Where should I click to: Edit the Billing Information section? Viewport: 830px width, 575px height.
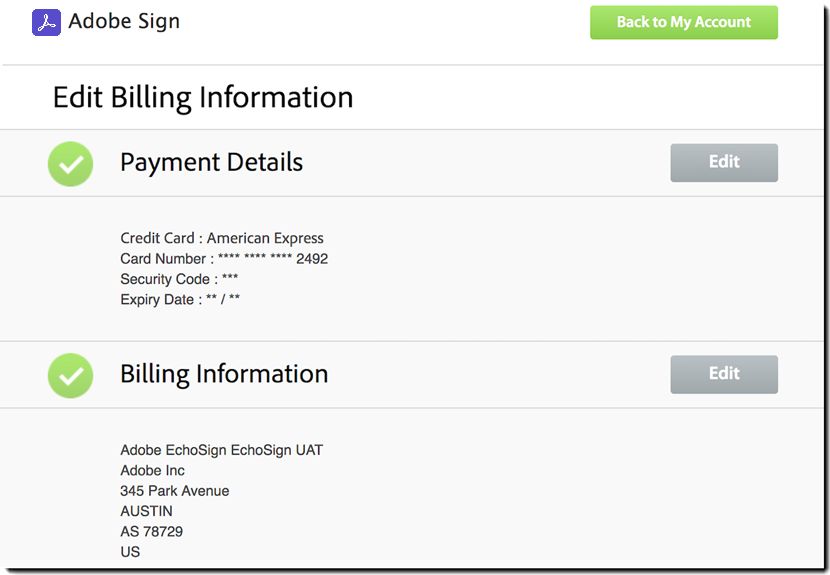click(x=723, y=374)
